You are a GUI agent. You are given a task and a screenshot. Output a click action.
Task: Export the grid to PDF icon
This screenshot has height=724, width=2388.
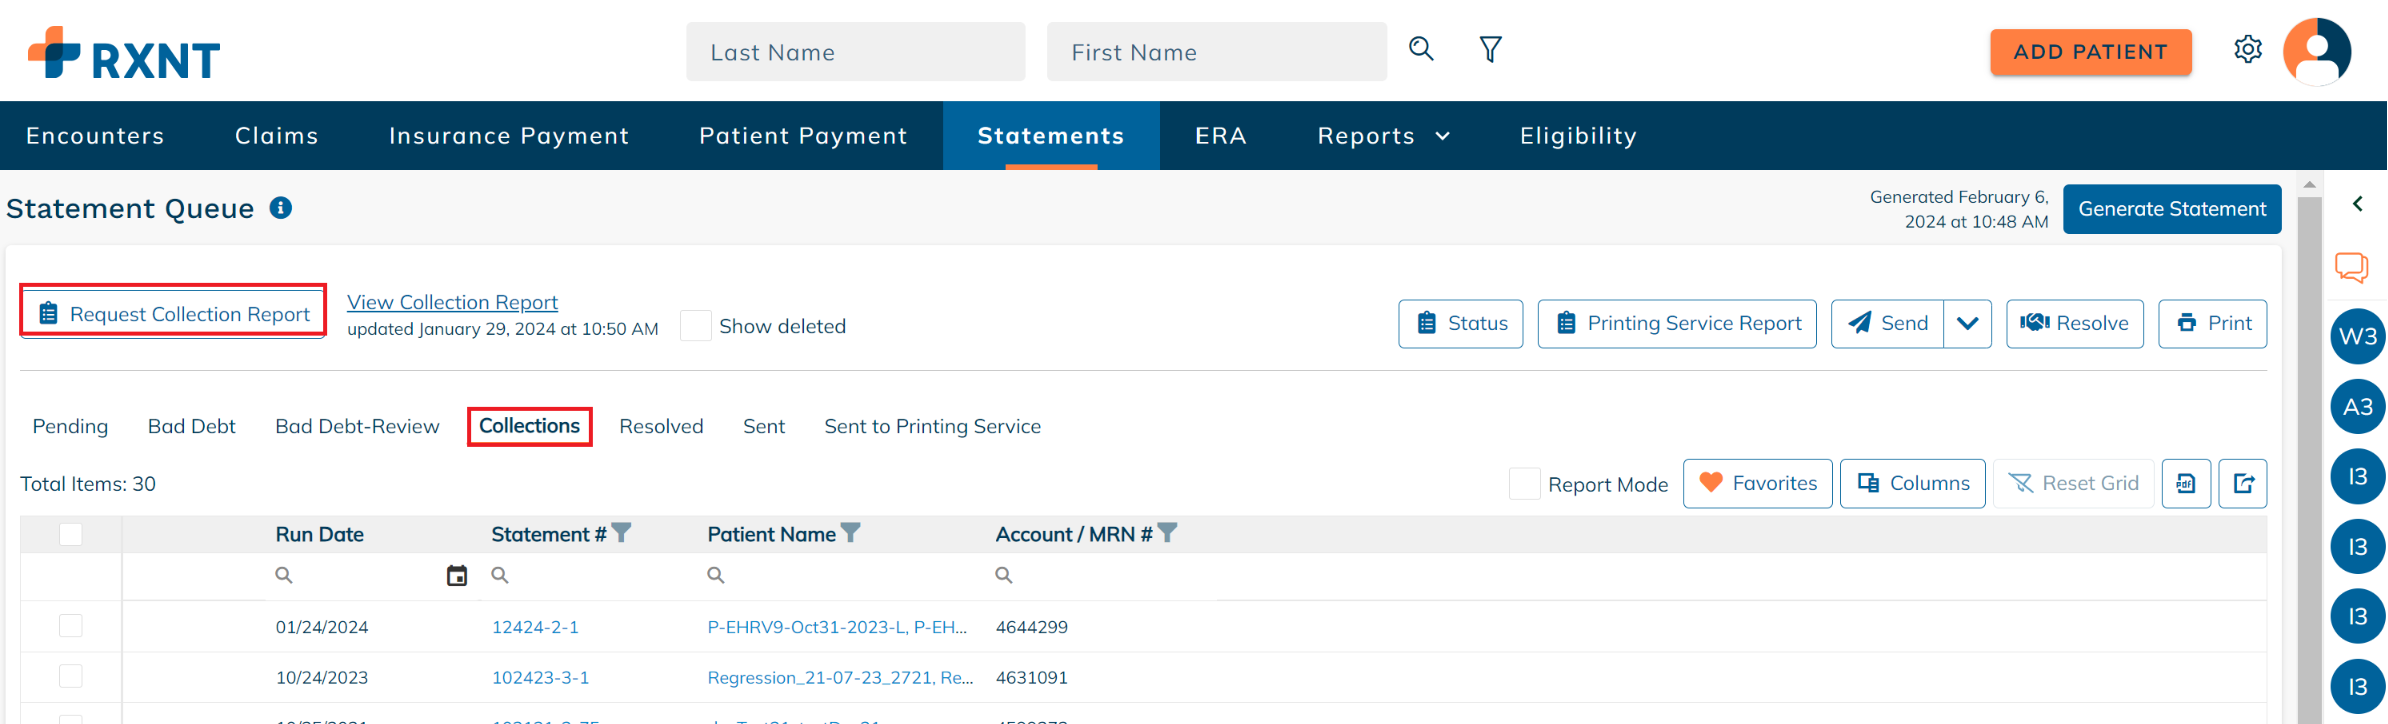(x=2186, y=484)
